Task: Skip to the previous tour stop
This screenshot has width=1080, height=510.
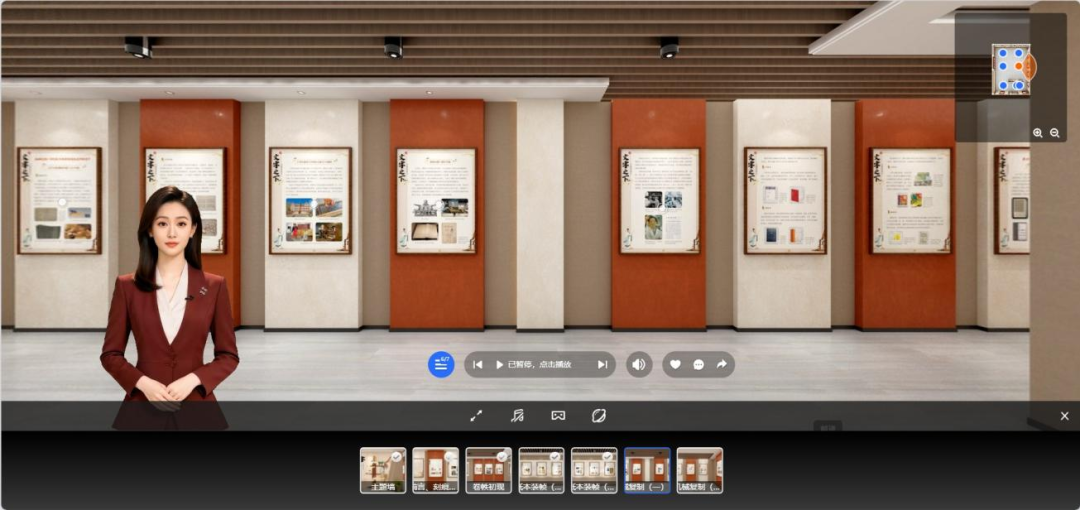Action: (477, 365)
